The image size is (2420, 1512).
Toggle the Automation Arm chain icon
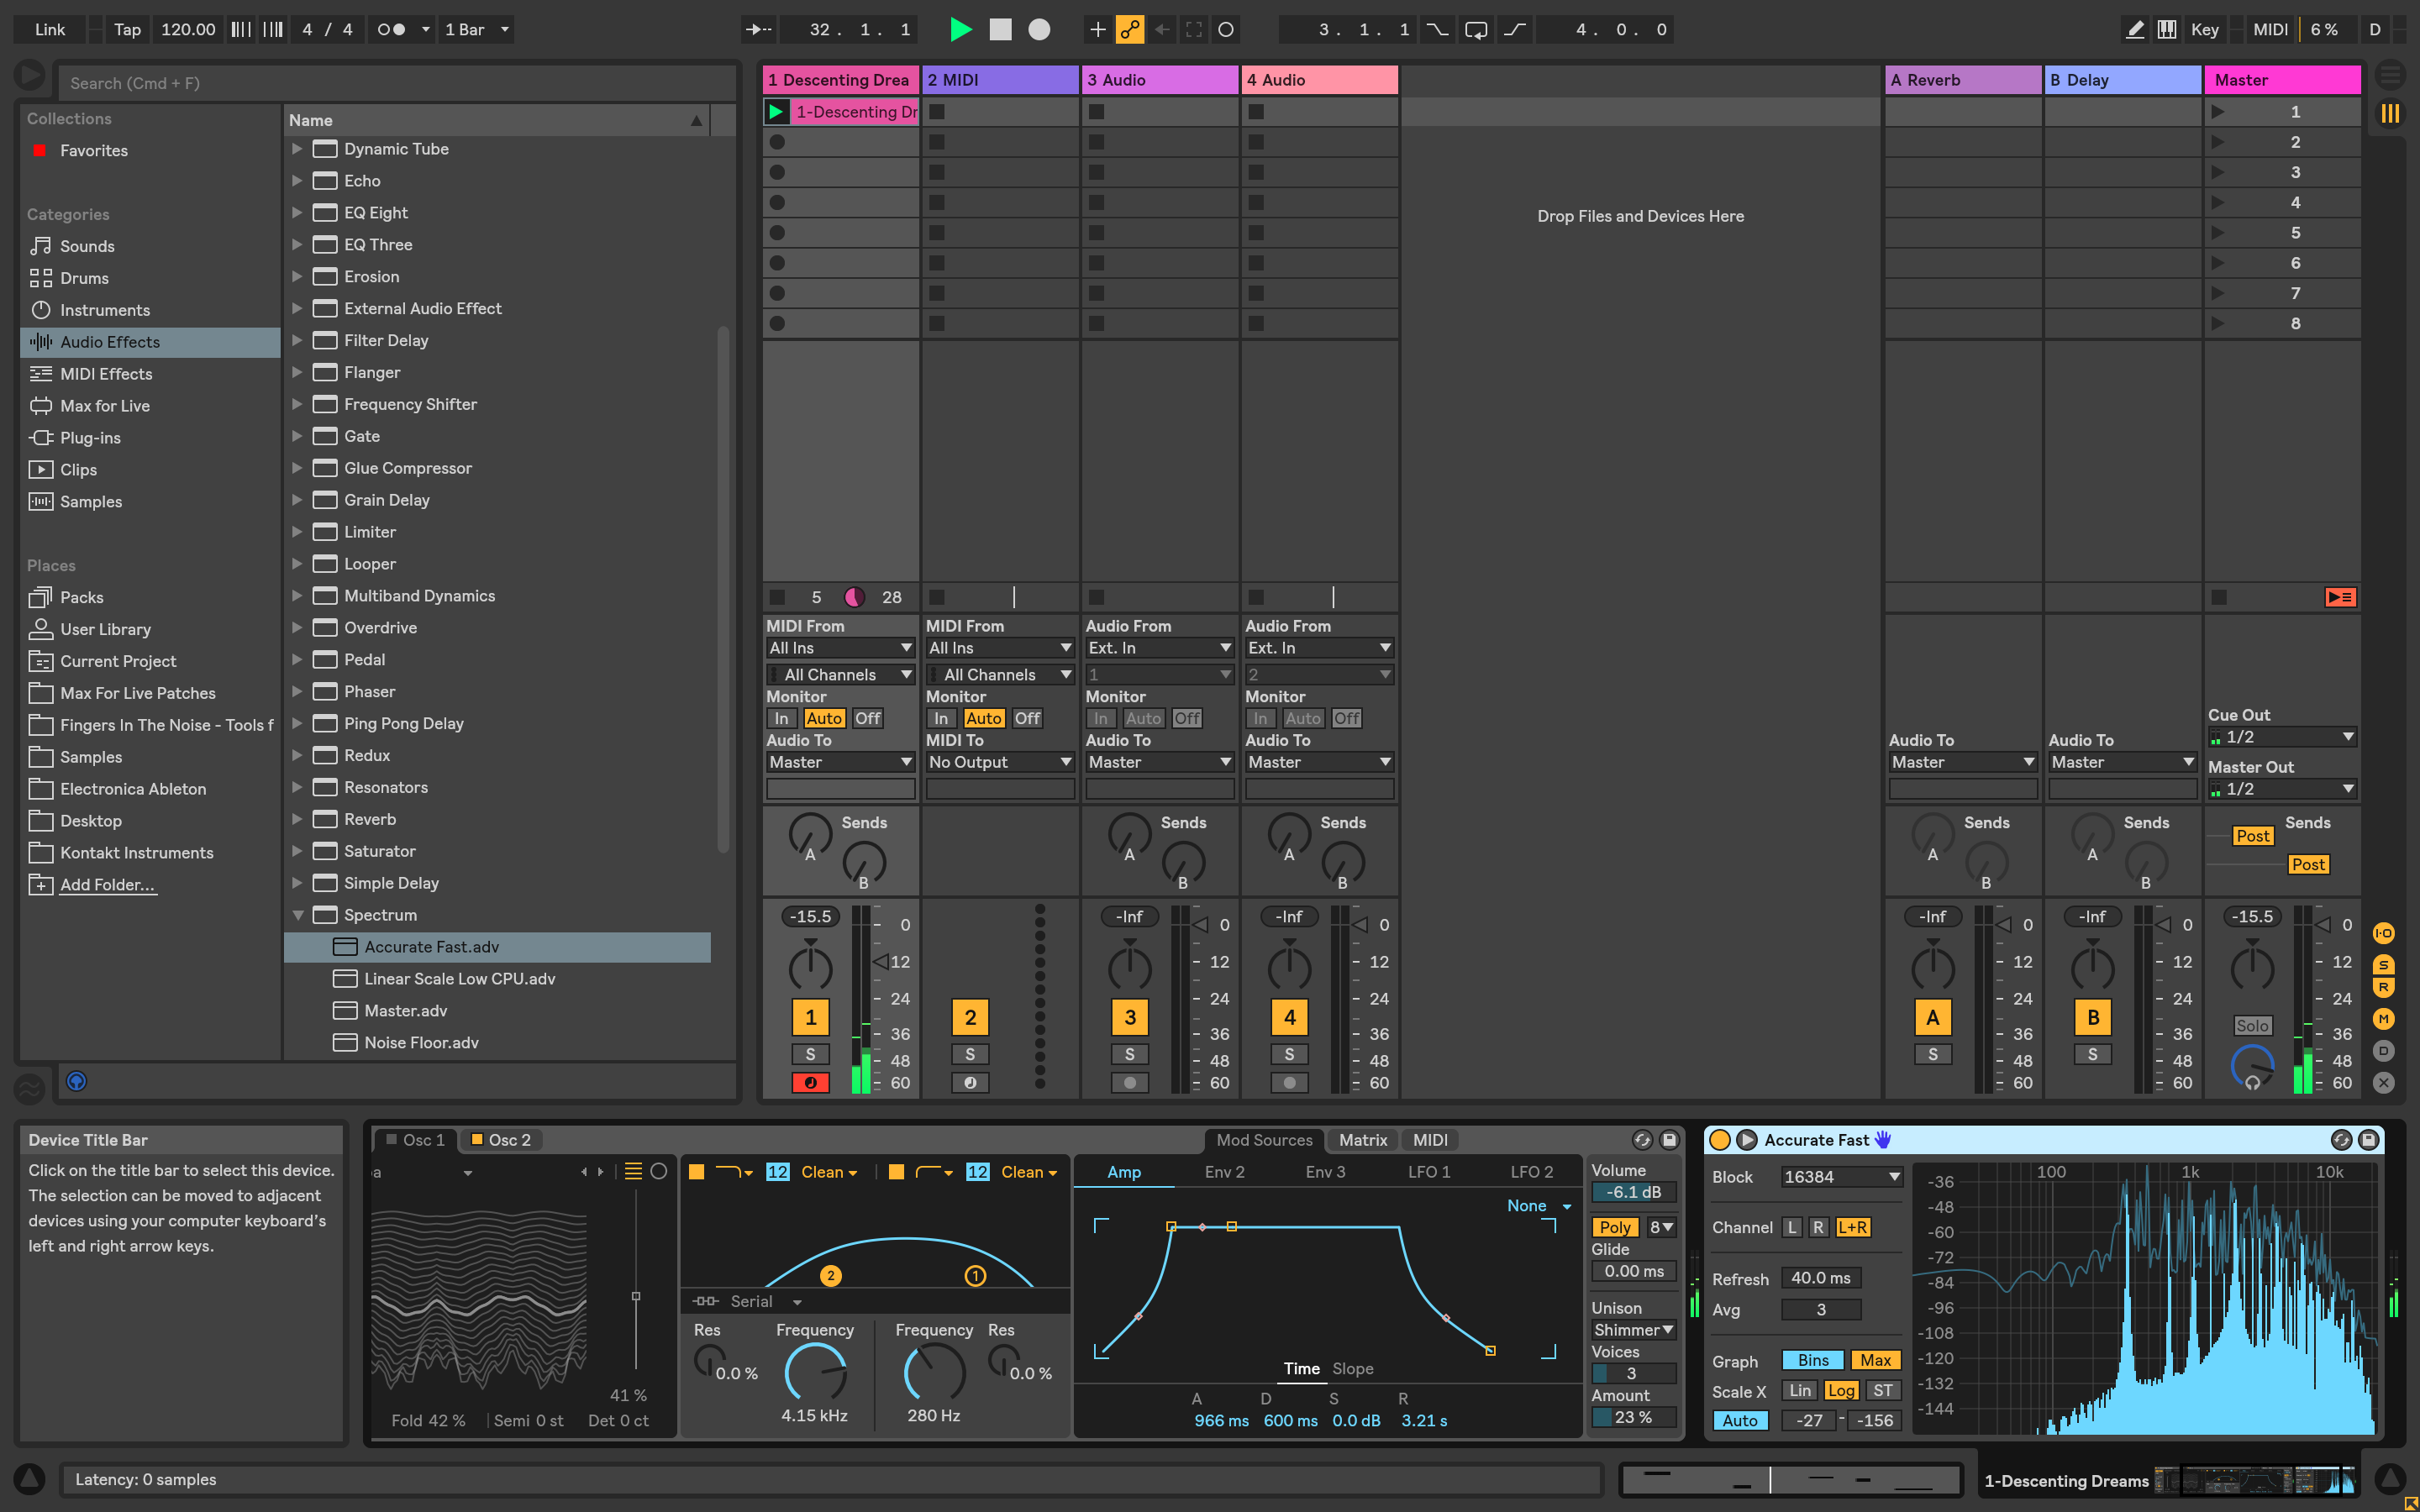coord(1130,29)
